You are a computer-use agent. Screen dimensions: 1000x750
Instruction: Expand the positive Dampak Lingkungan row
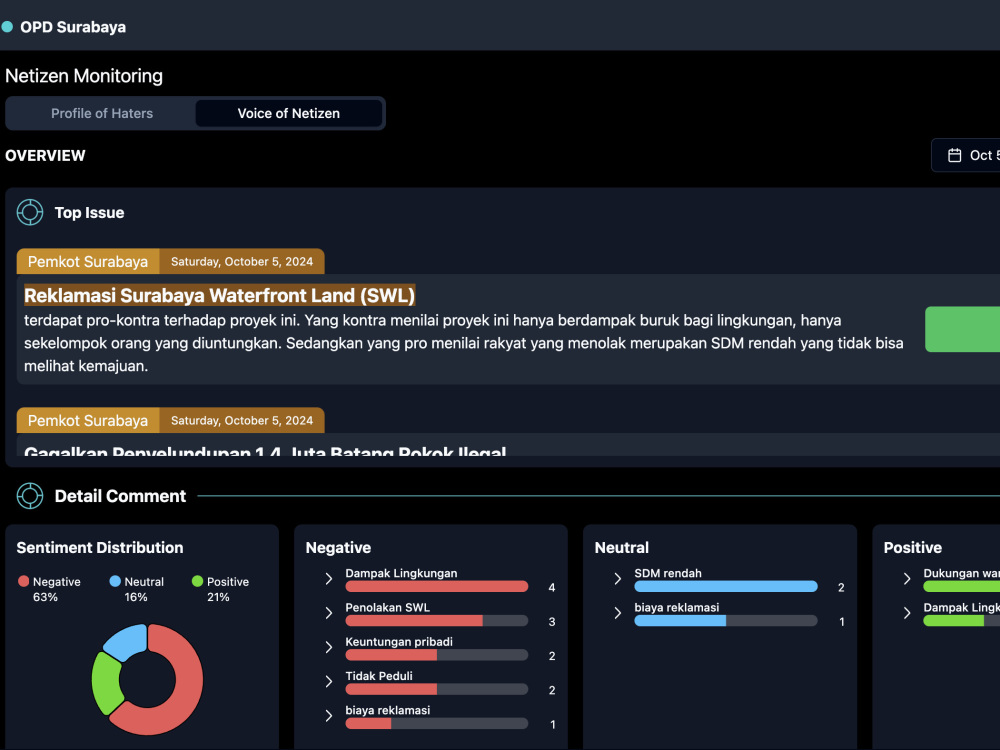tap(906, 613)
